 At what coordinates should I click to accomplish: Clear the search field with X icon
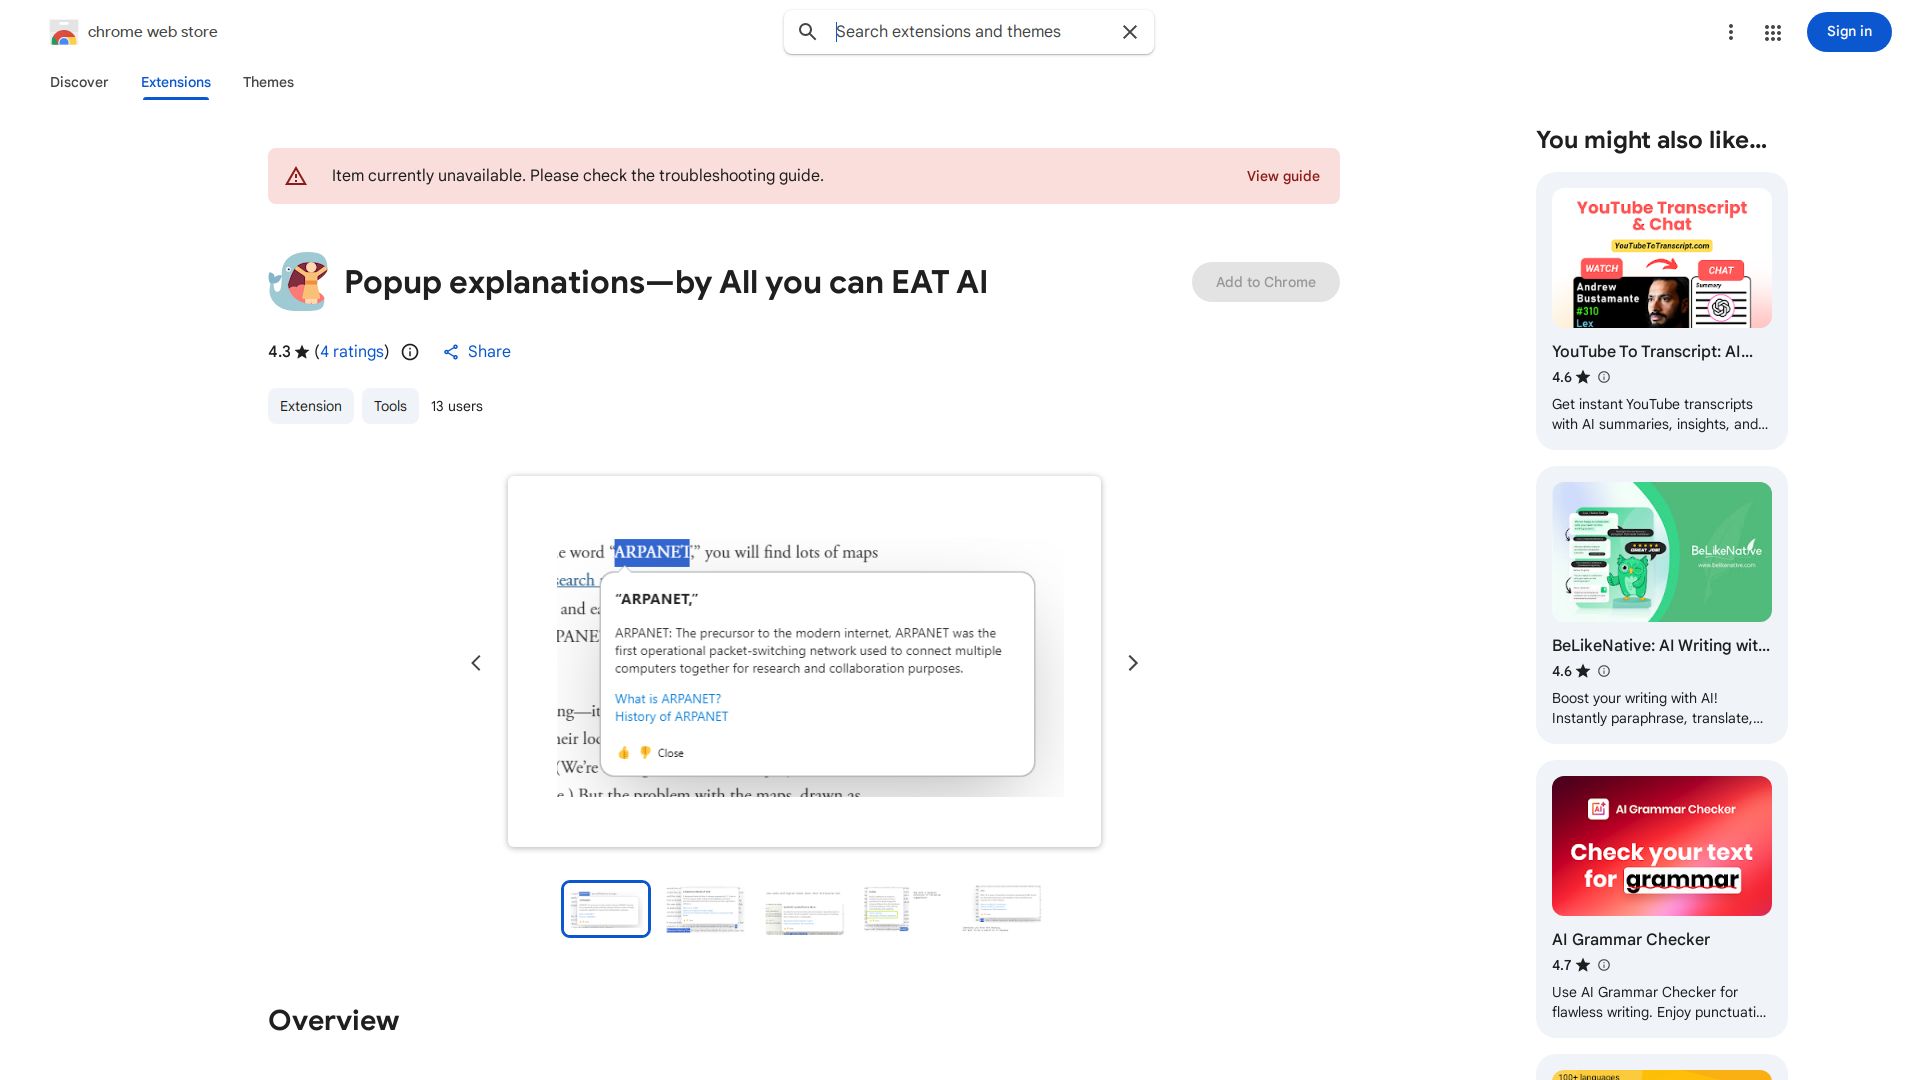click(1130, 32)
